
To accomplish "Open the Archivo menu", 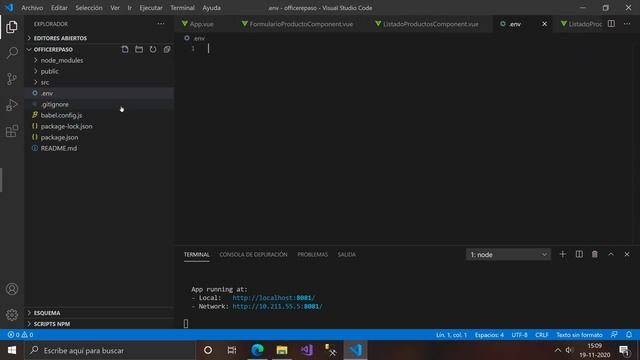I will coord(32,8).
